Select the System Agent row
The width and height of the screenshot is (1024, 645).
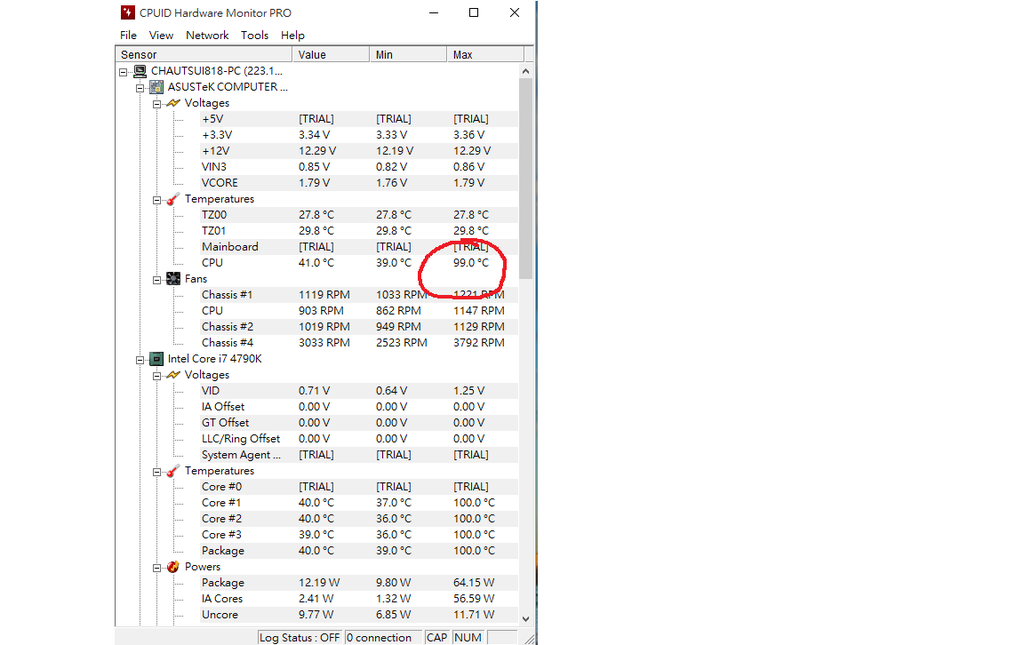click(x=359, y=455)
